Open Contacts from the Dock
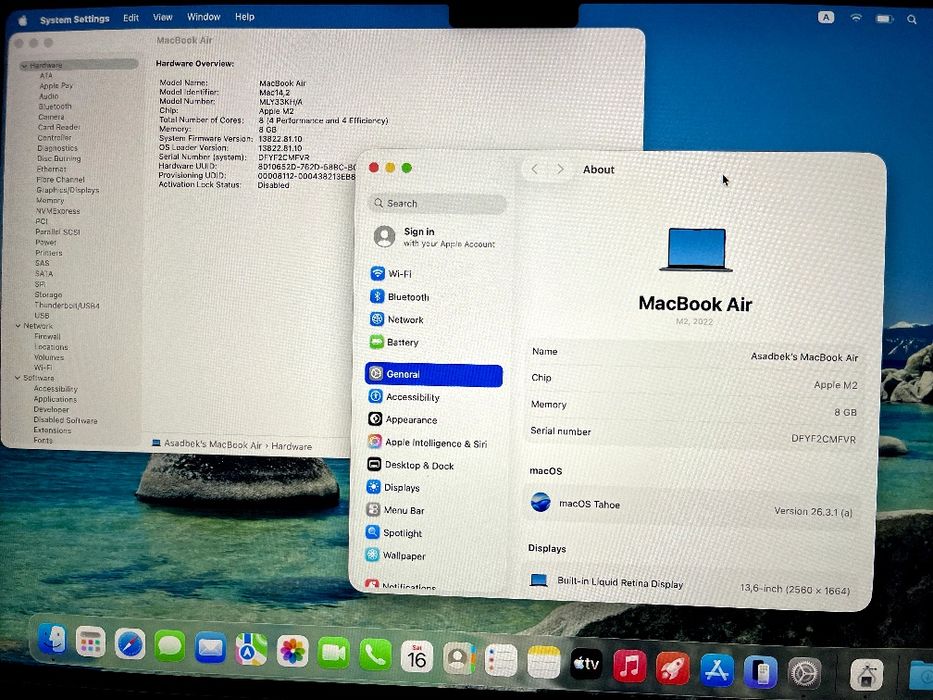 (x=458, y=658)
